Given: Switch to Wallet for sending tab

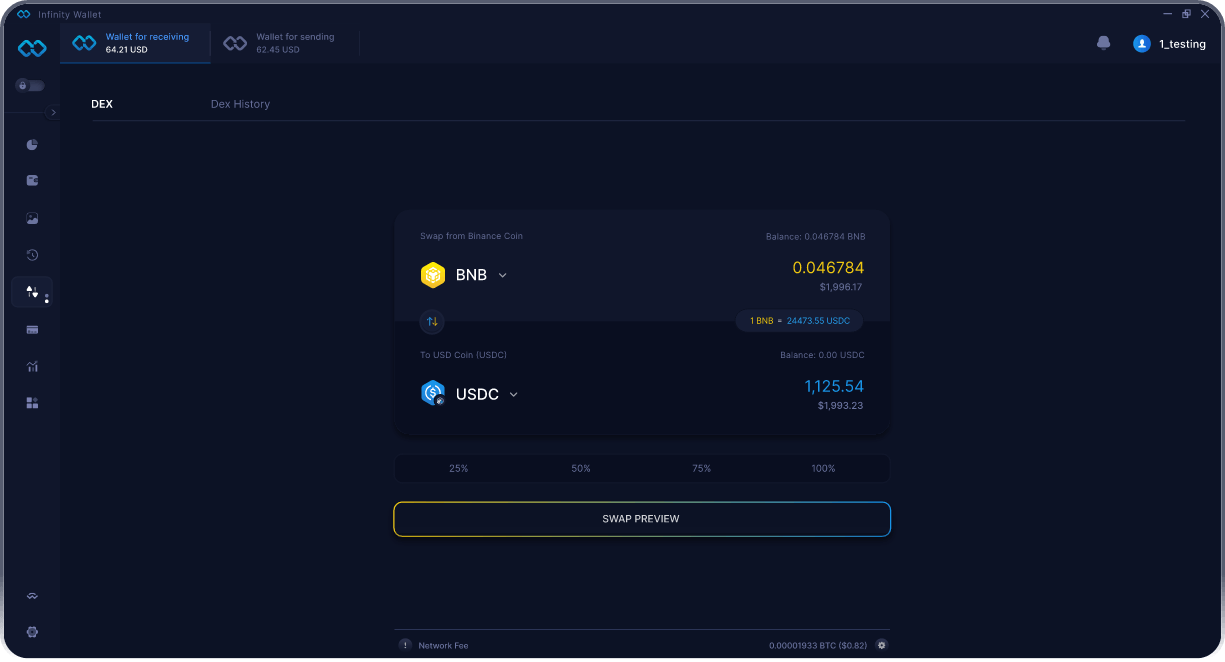Looking at the screenshot, I should coord(285,43).
